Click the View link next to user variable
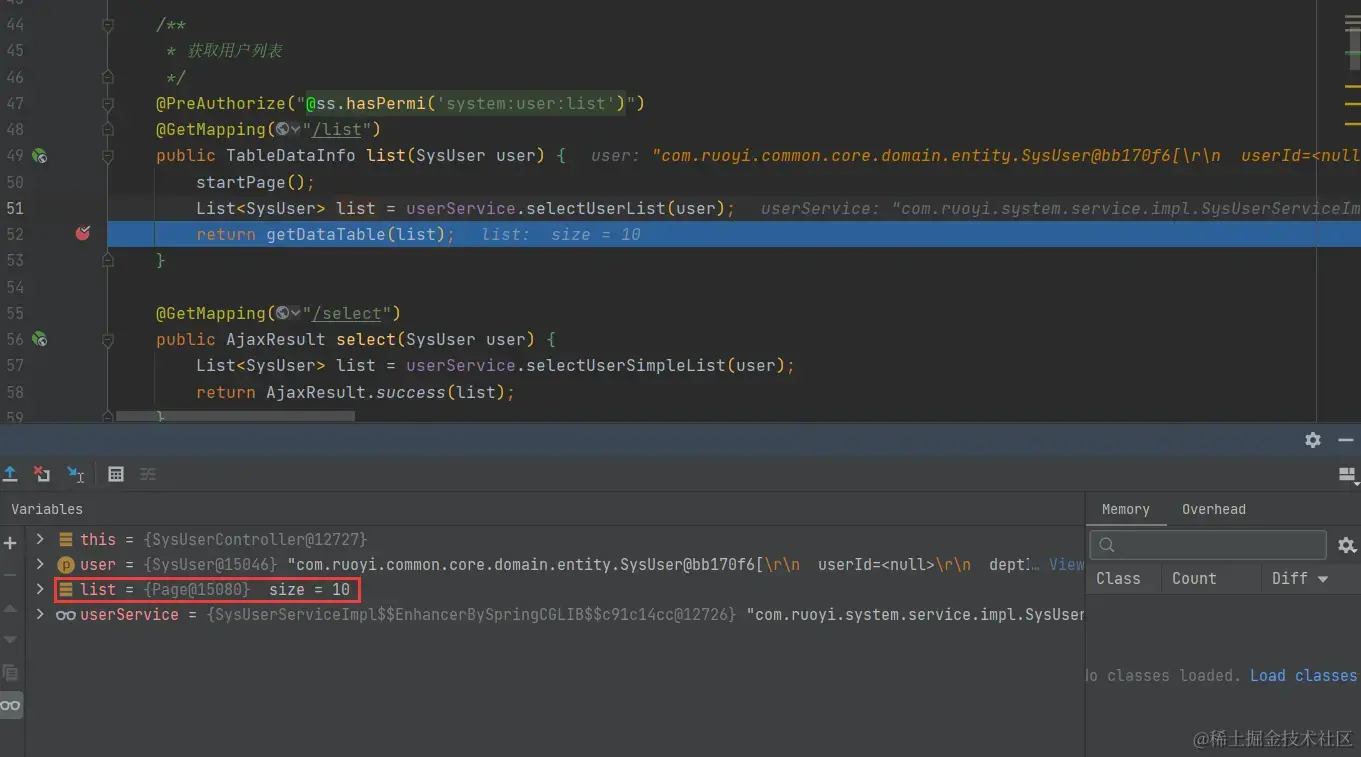The image size is (1361, 757). pyautogui.click(x=1066, y=564)
